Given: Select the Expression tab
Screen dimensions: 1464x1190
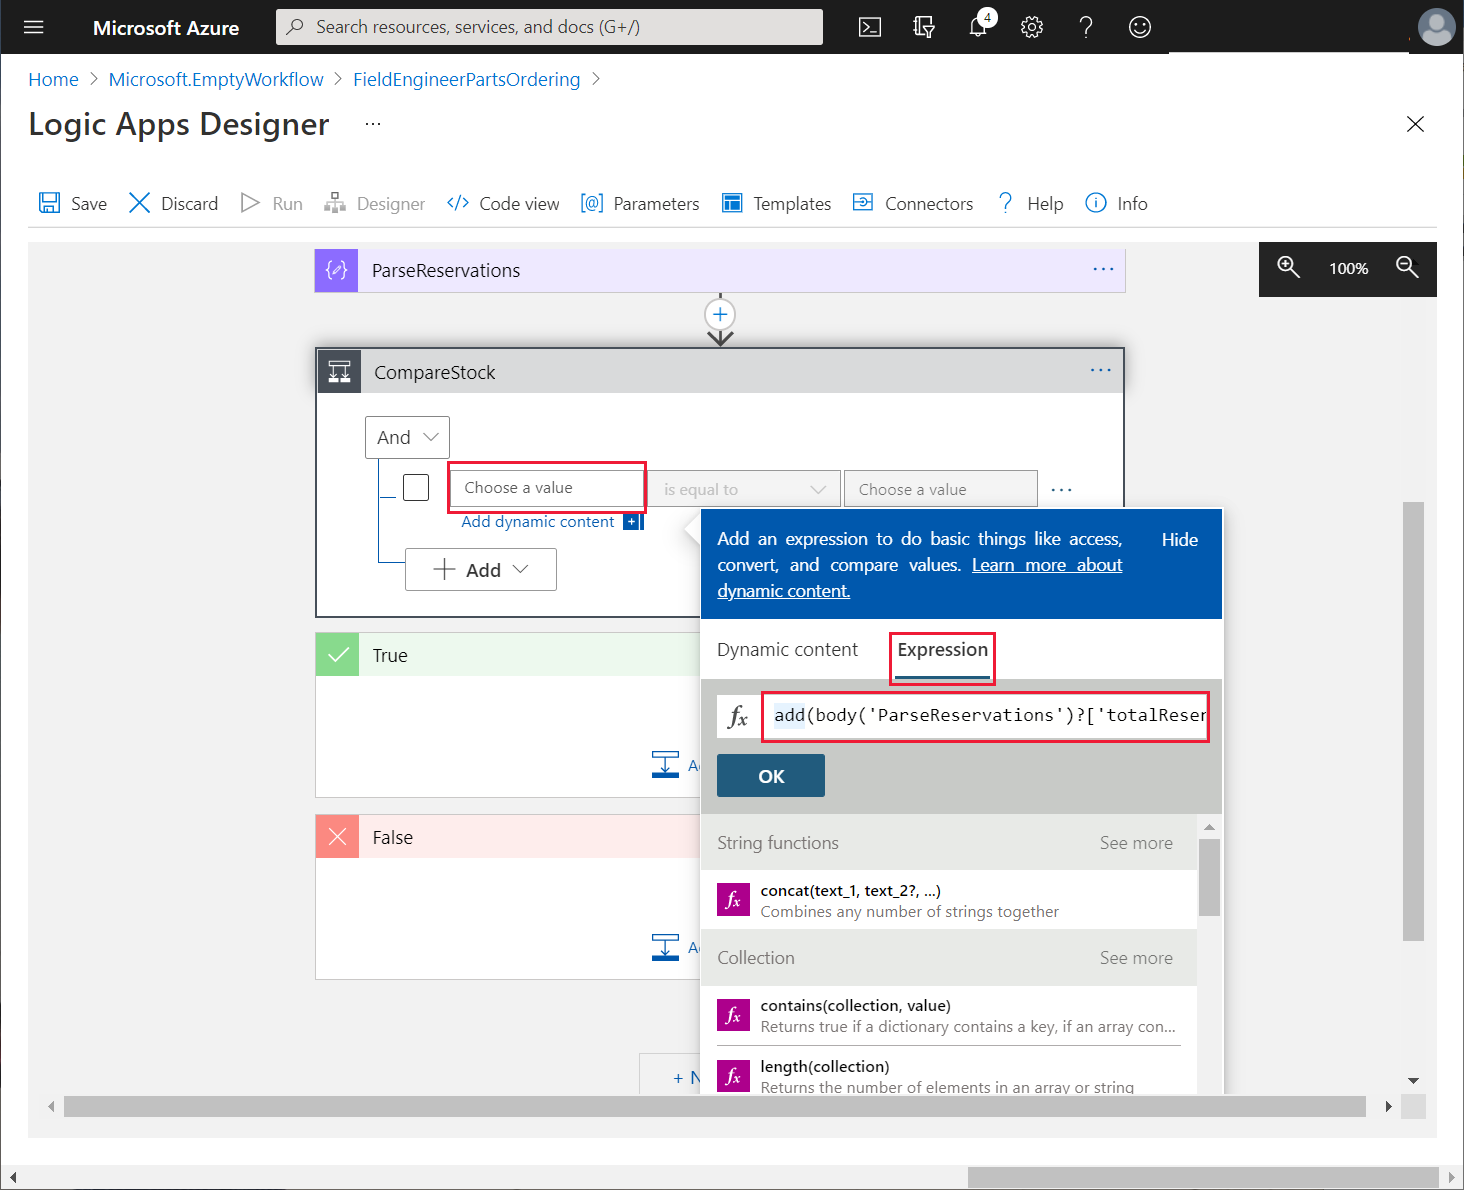Looking at the screenshot, I should point(942,649).
